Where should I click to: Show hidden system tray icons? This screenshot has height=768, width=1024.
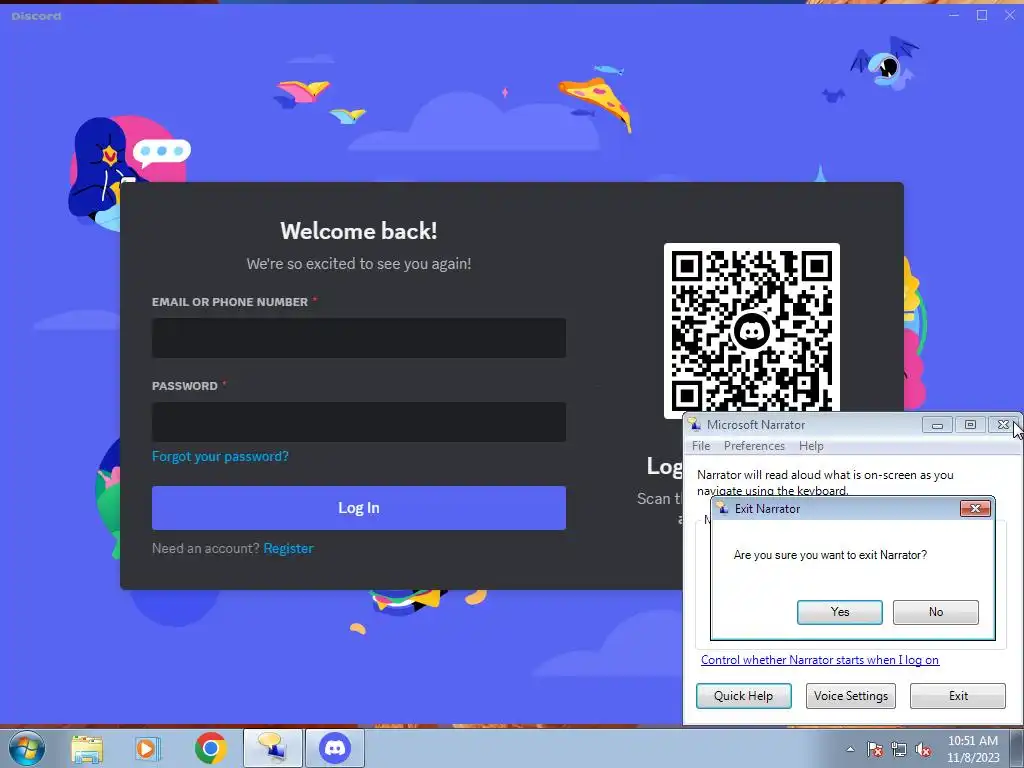click(850, 749)
